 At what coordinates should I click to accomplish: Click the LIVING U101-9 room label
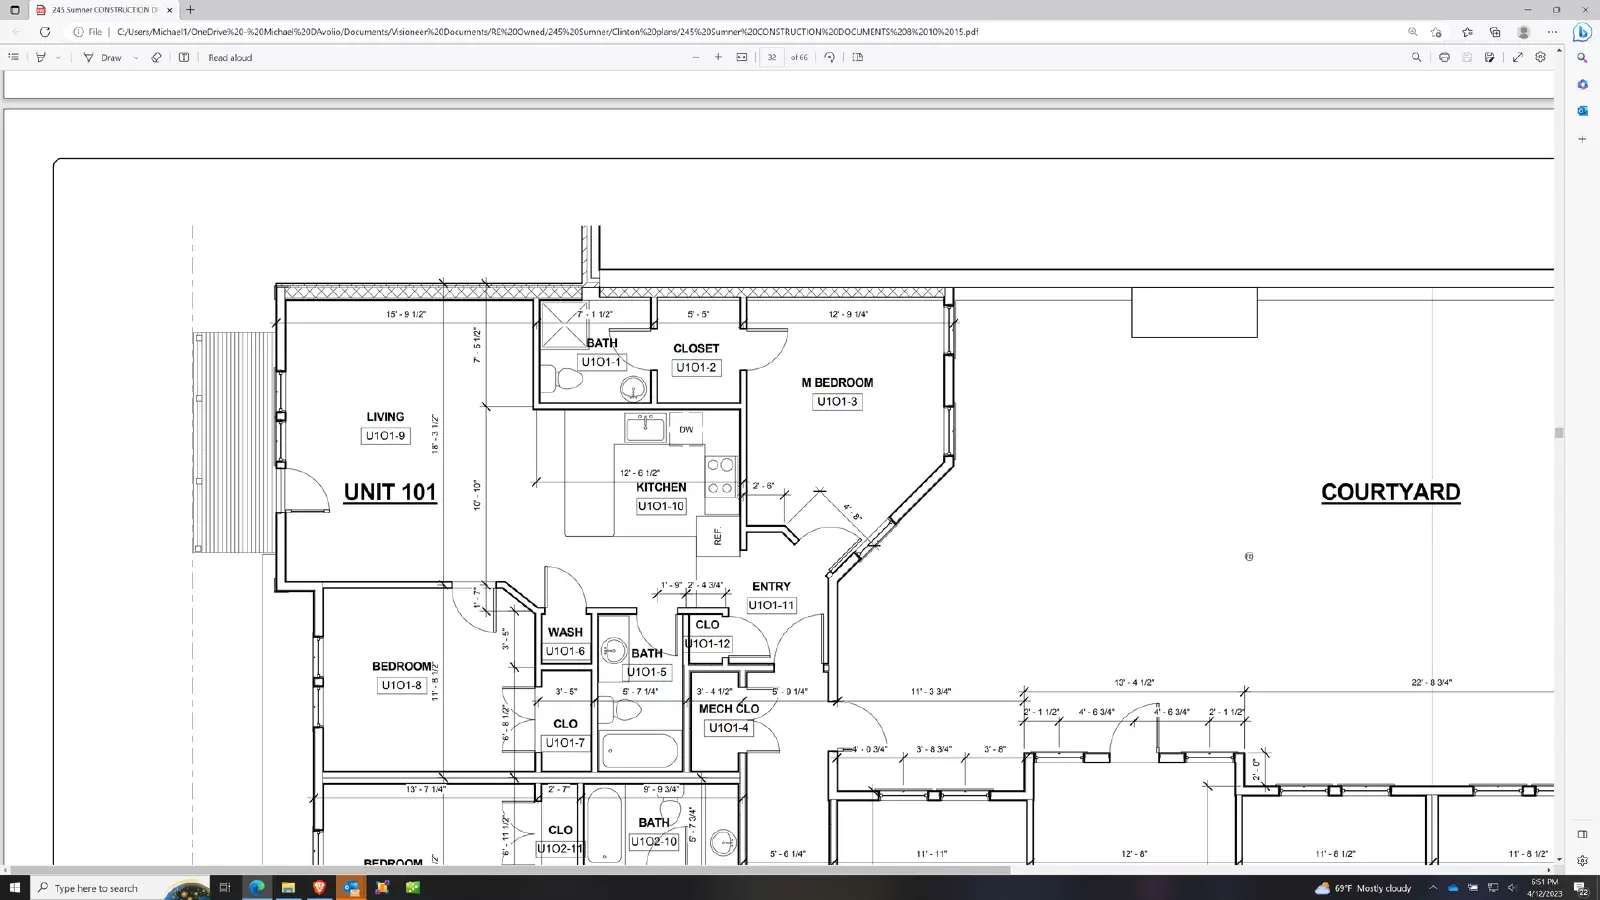[x=385, y=426]
